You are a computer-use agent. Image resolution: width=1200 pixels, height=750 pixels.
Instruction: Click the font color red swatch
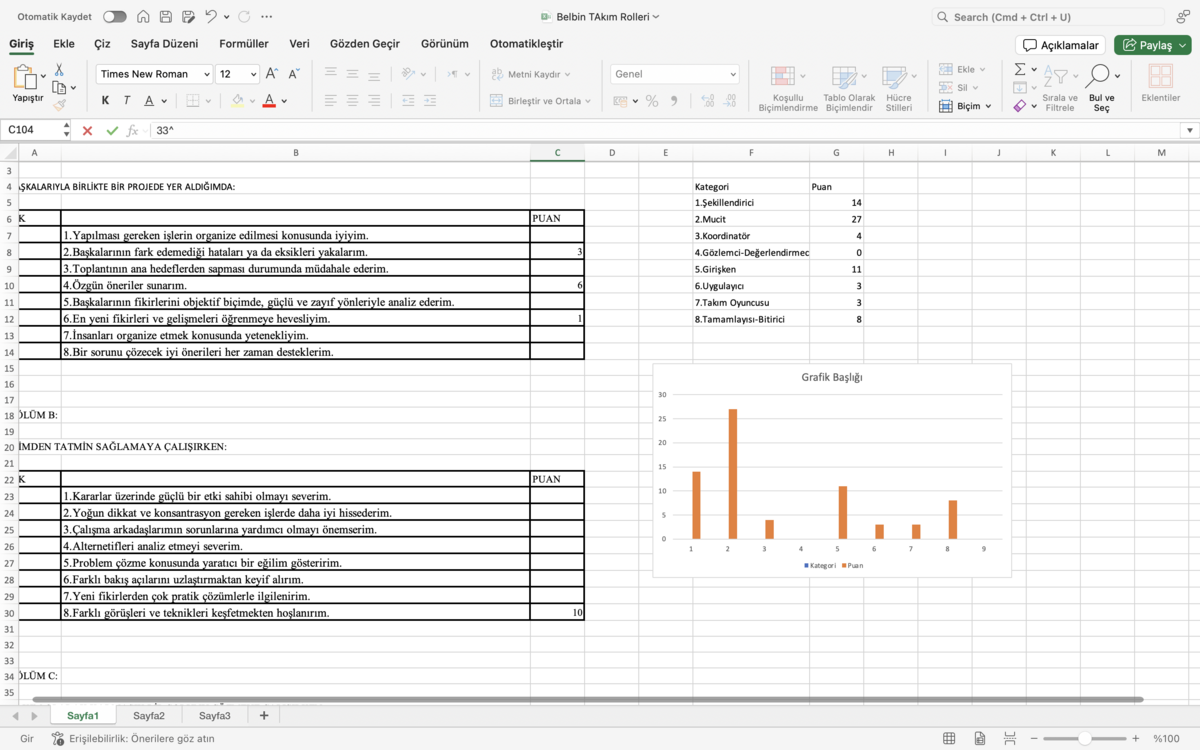269,101
